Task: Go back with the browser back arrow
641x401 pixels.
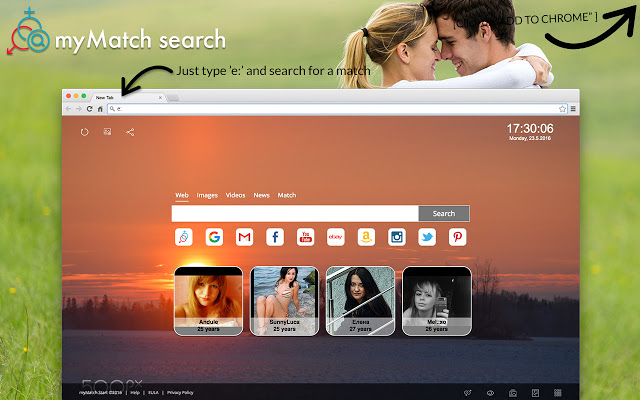Action: click(69, 109)
